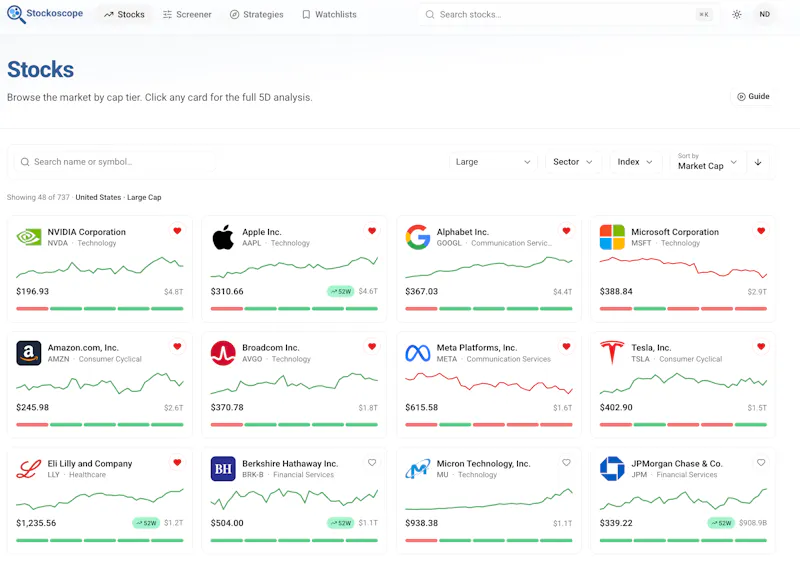The height and width of the screenshot is (563, 800).
Task: Click the Meta logo icon
Action: tap(418, 353)
